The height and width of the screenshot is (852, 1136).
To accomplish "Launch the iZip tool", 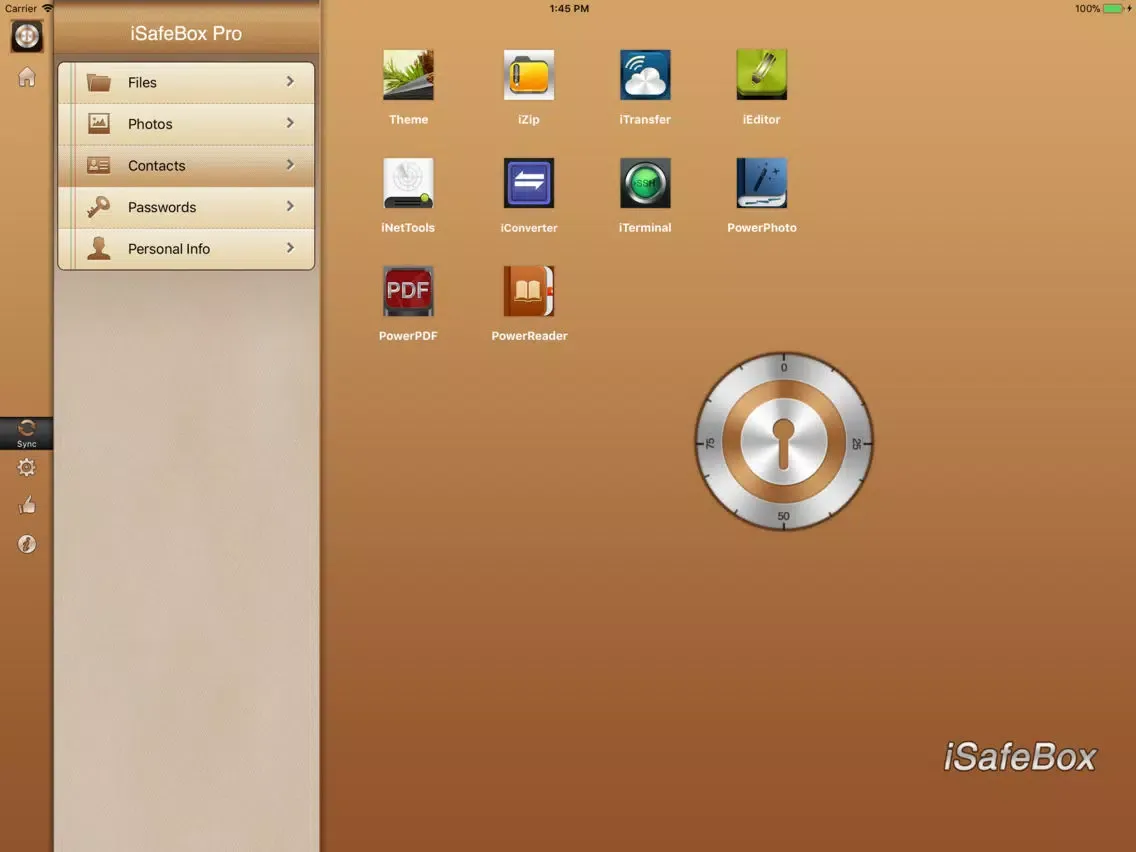I will coord(528,75).
